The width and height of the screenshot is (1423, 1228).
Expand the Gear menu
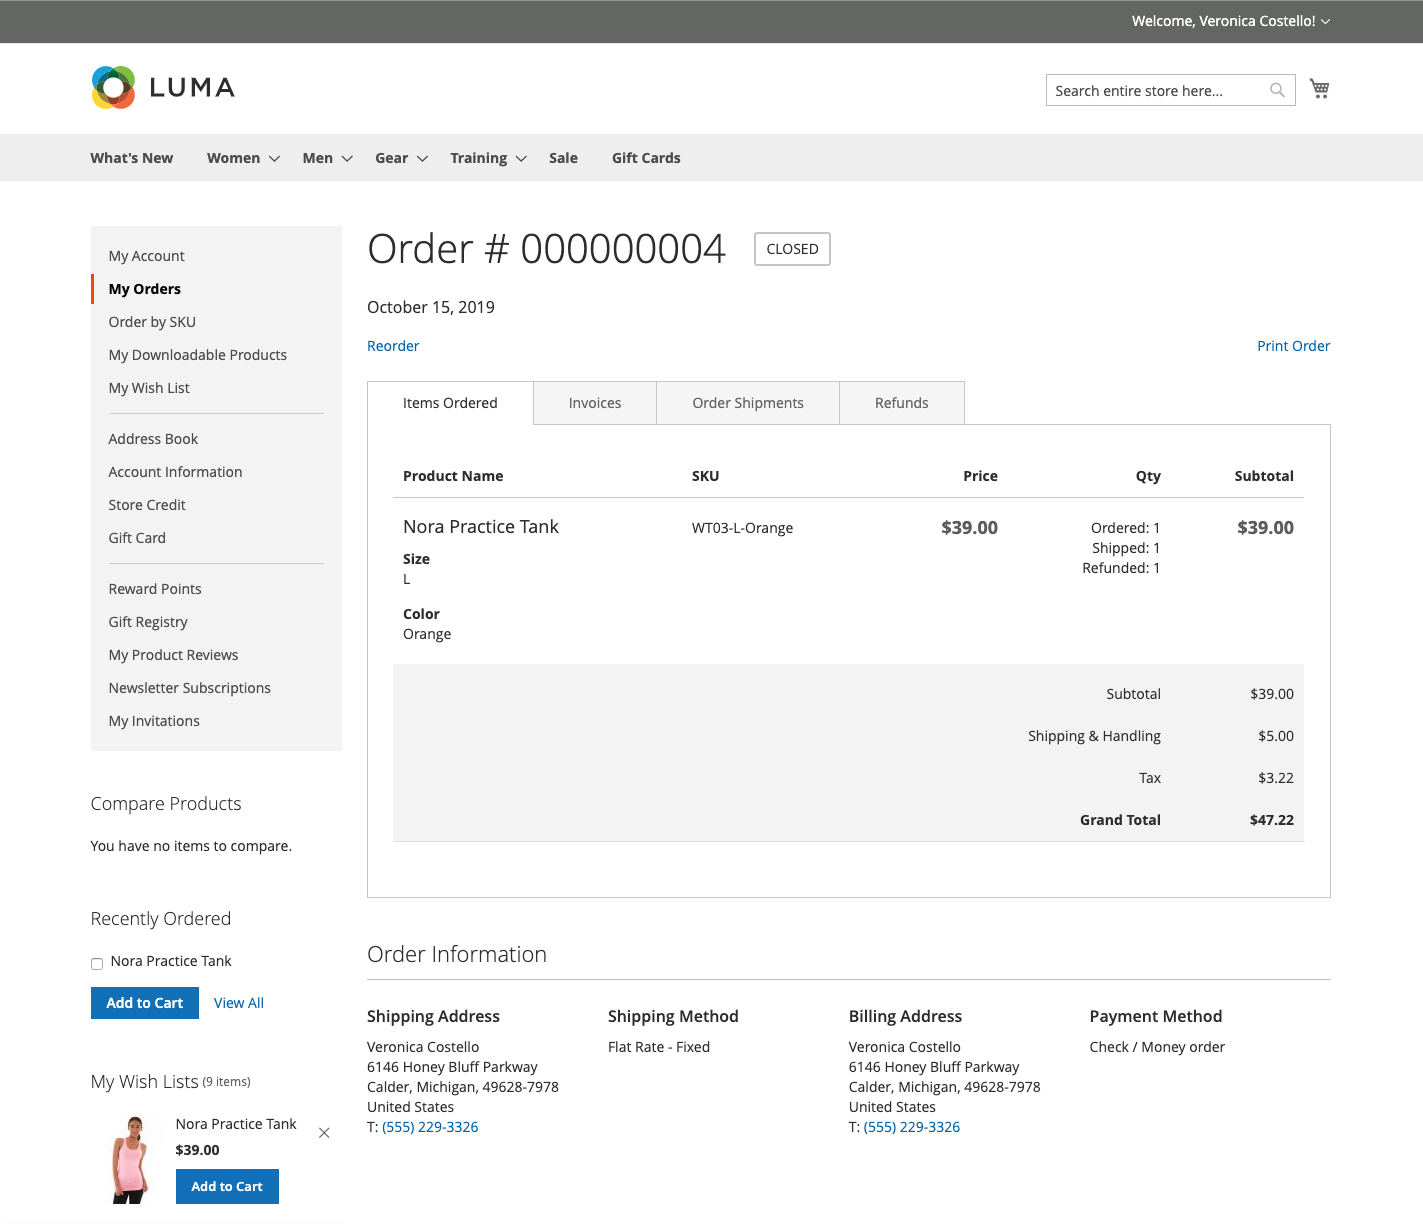tap(402, 158)
